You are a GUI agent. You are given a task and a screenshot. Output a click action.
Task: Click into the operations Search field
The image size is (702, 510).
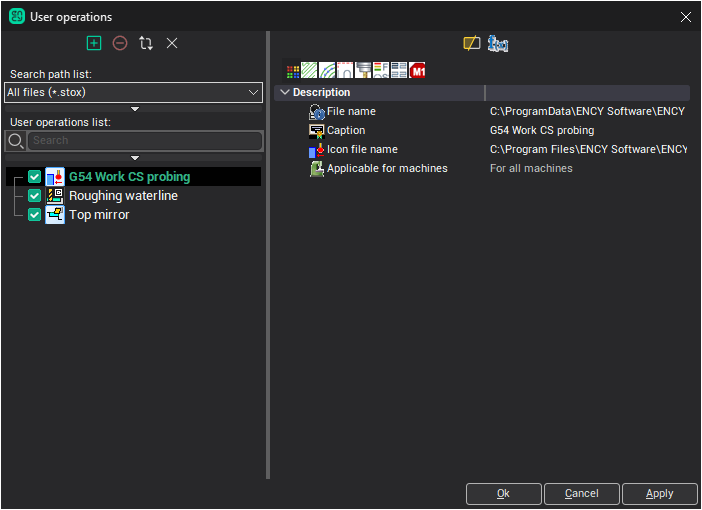[x=145, y=141]
